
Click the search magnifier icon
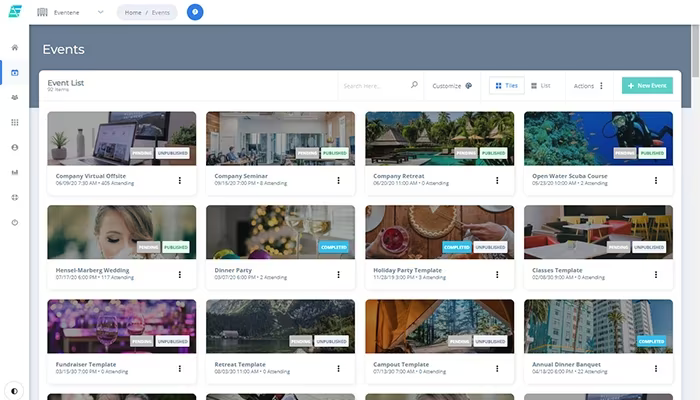tap(414, 84)
